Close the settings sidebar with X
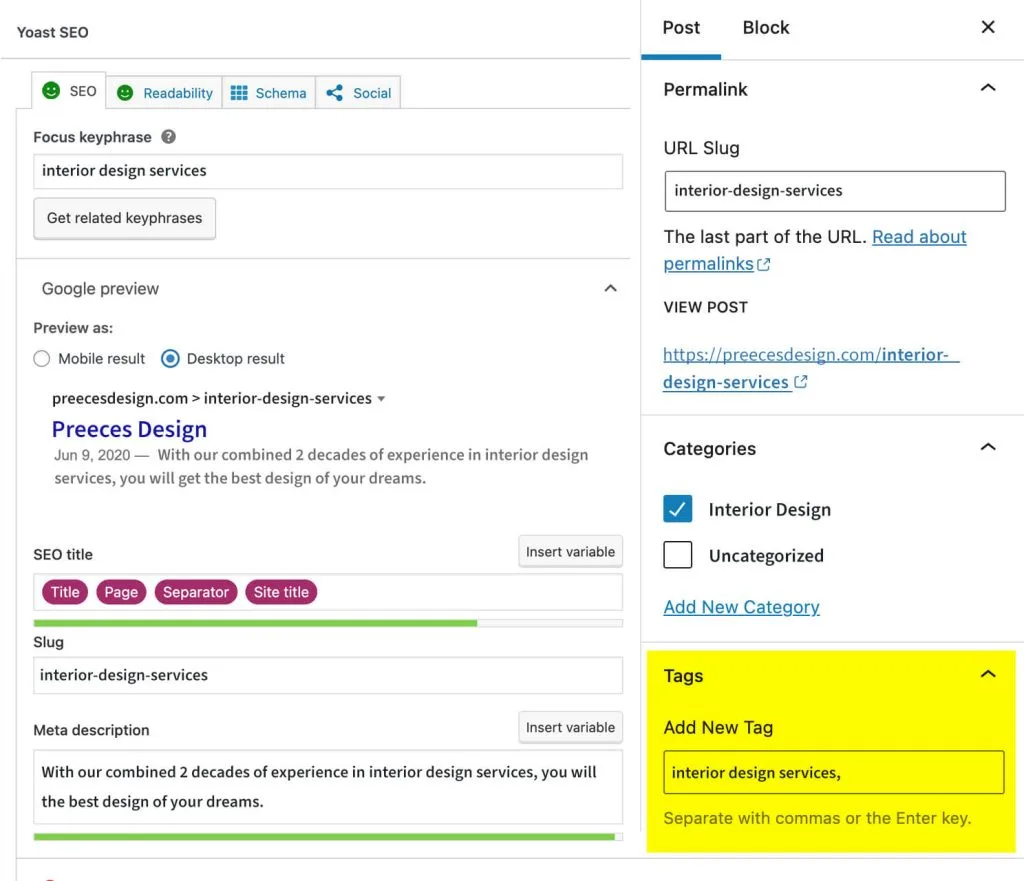 point(988,27)
